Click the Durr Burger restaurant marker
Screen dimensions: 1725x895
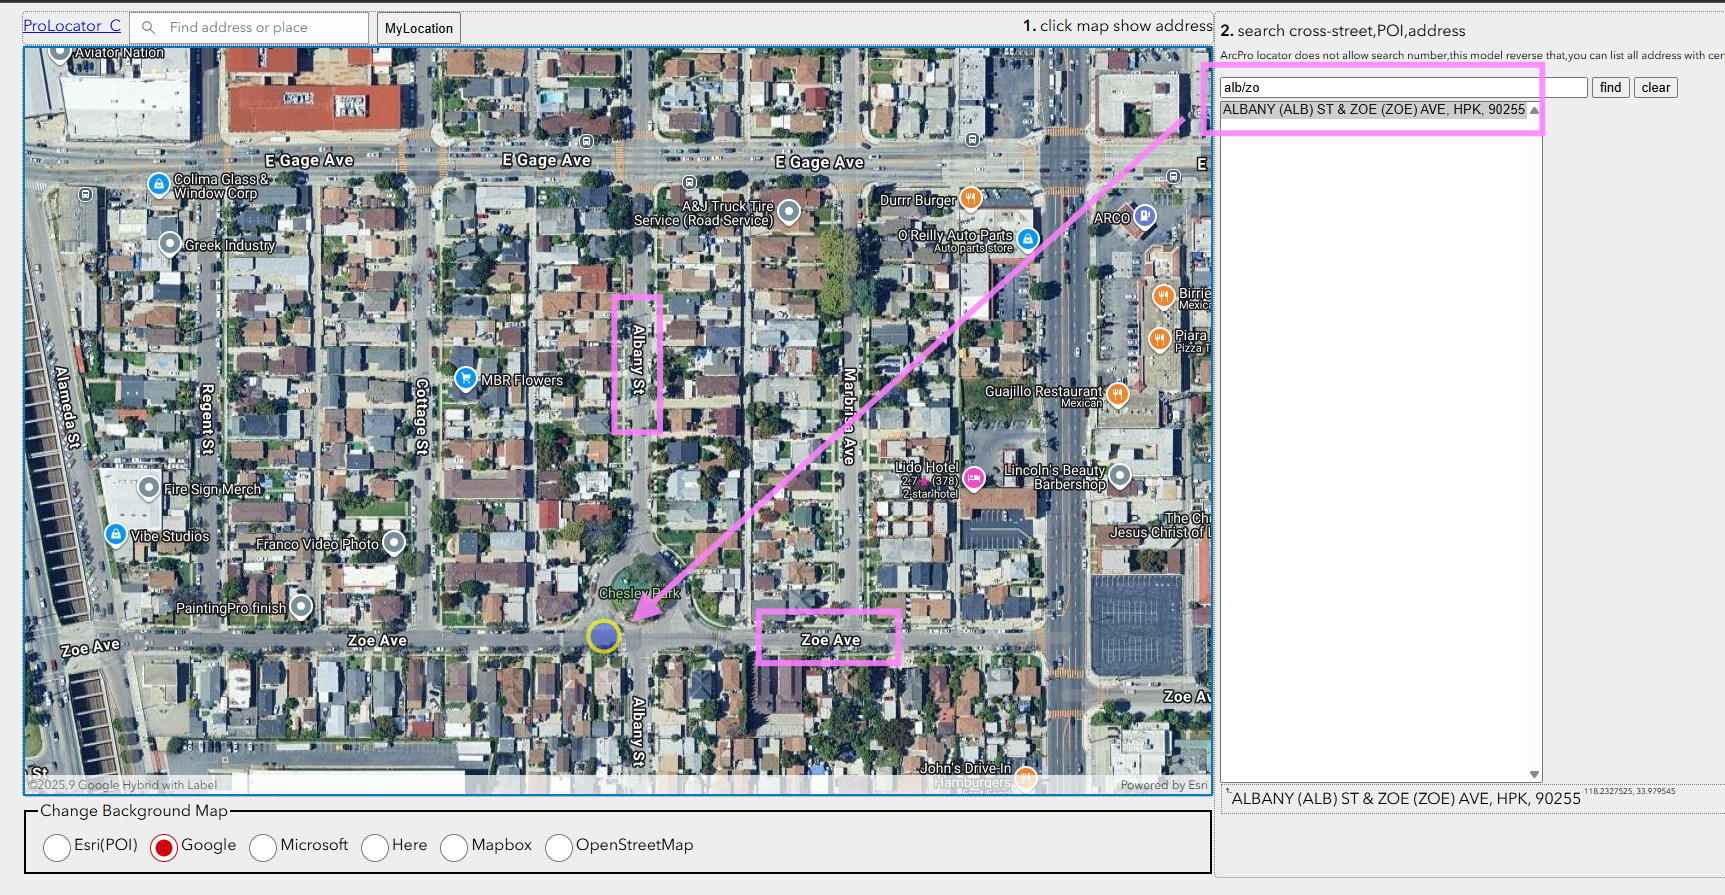[x=970, y=198]
